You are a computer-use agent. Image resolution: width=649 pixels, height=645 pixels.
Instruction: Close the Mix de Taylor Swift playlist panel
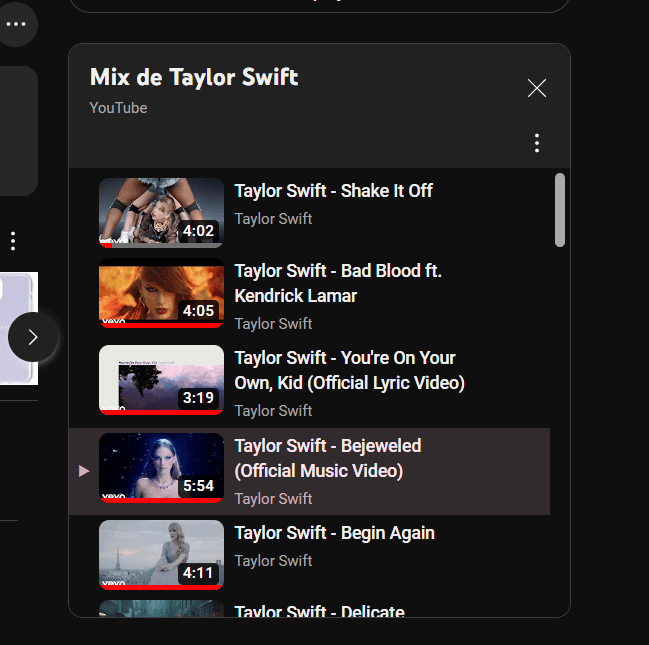(537, 88)
